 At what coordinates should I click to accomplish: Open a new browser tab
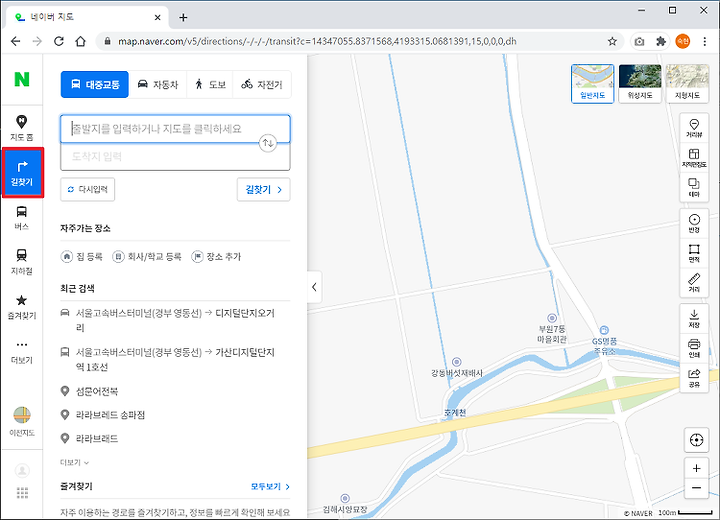[183, 17]
